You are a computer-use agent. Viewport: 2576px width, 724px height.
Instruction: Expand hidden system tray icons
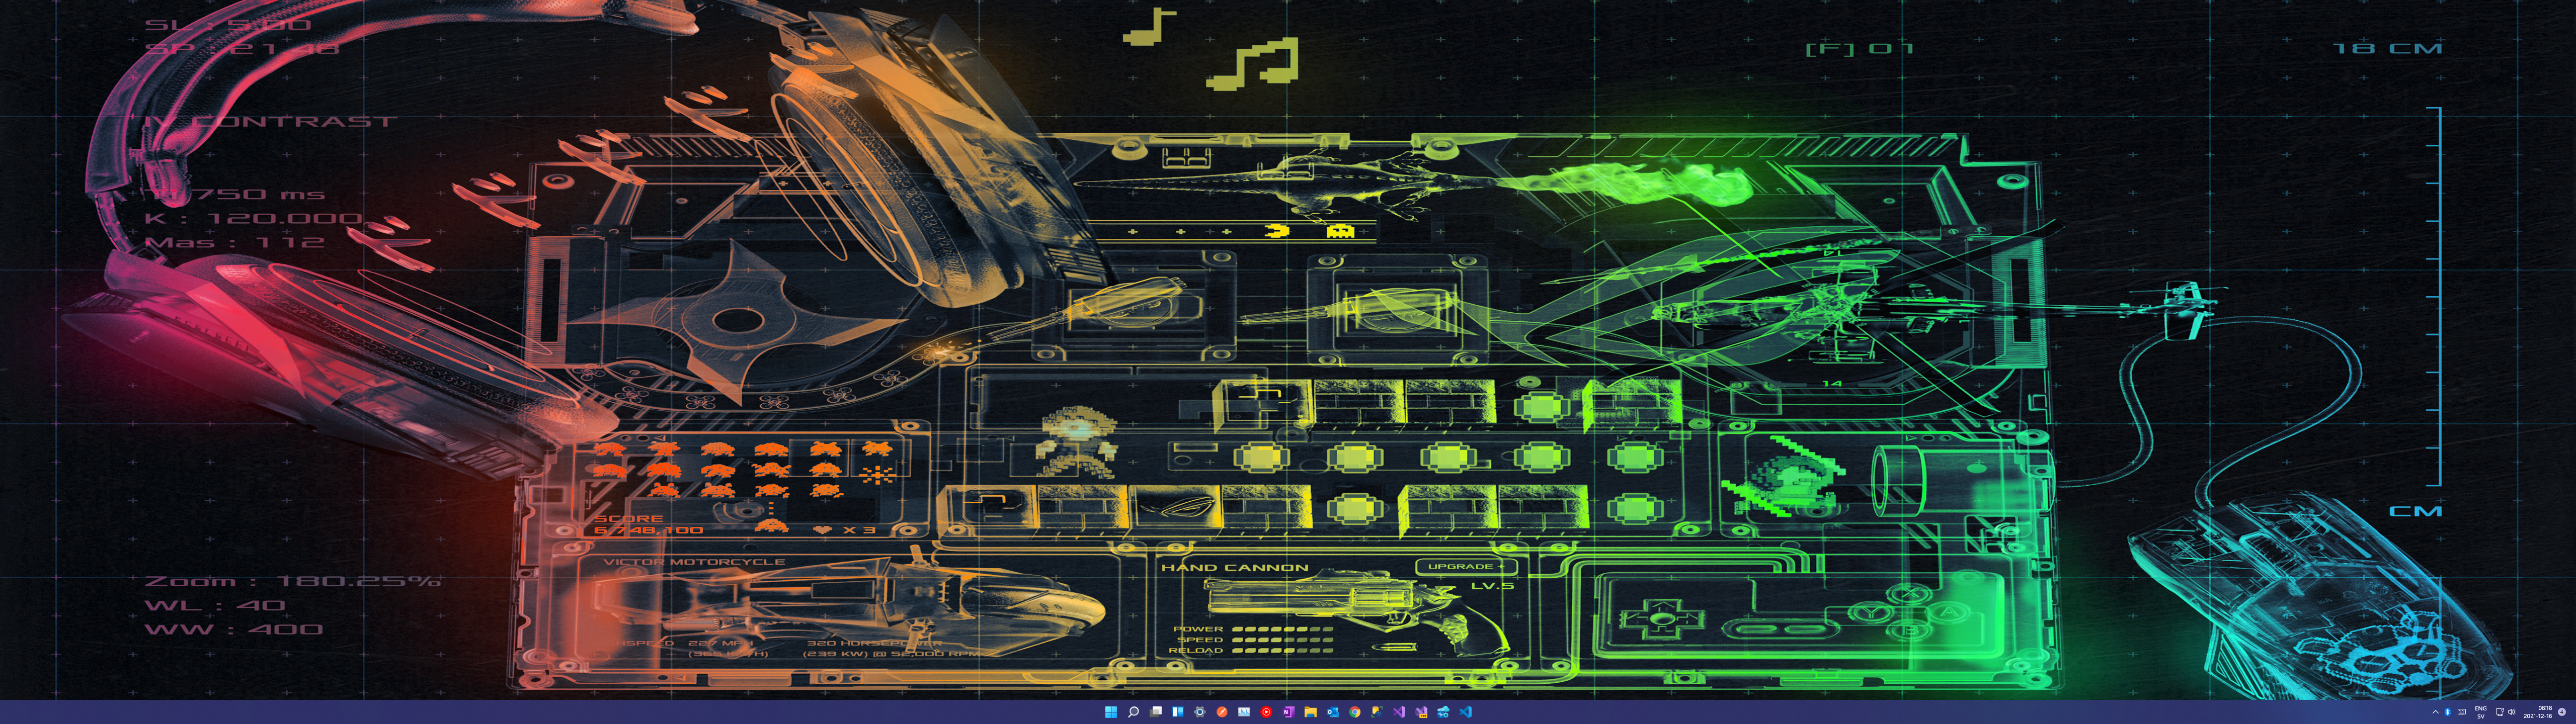tap(2436, 712)
